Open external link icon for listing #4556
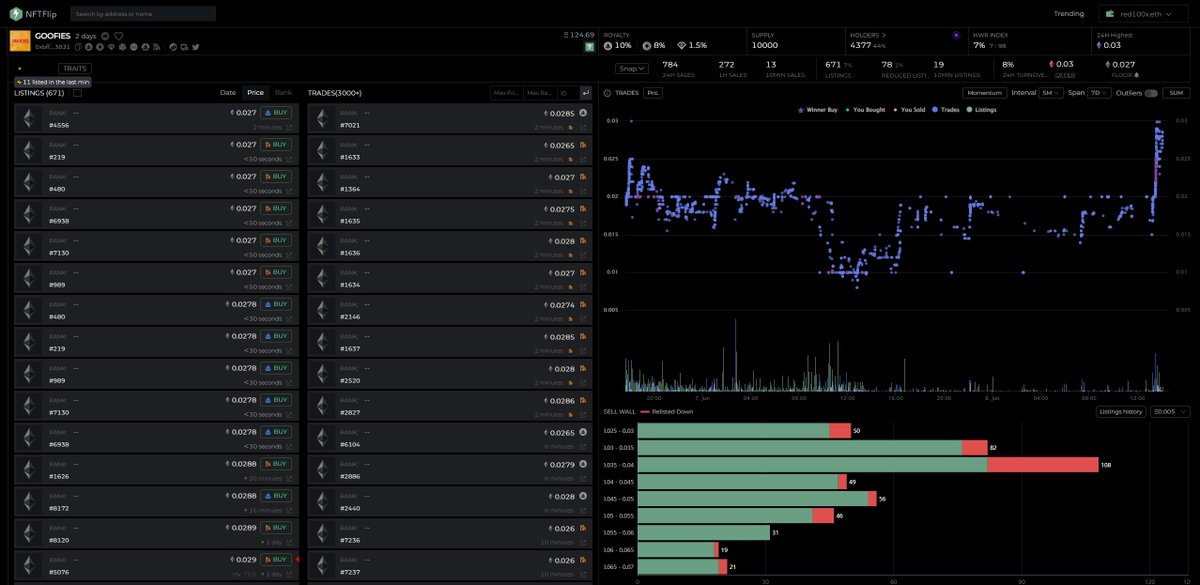1200x585 pixels. [290, 127]
